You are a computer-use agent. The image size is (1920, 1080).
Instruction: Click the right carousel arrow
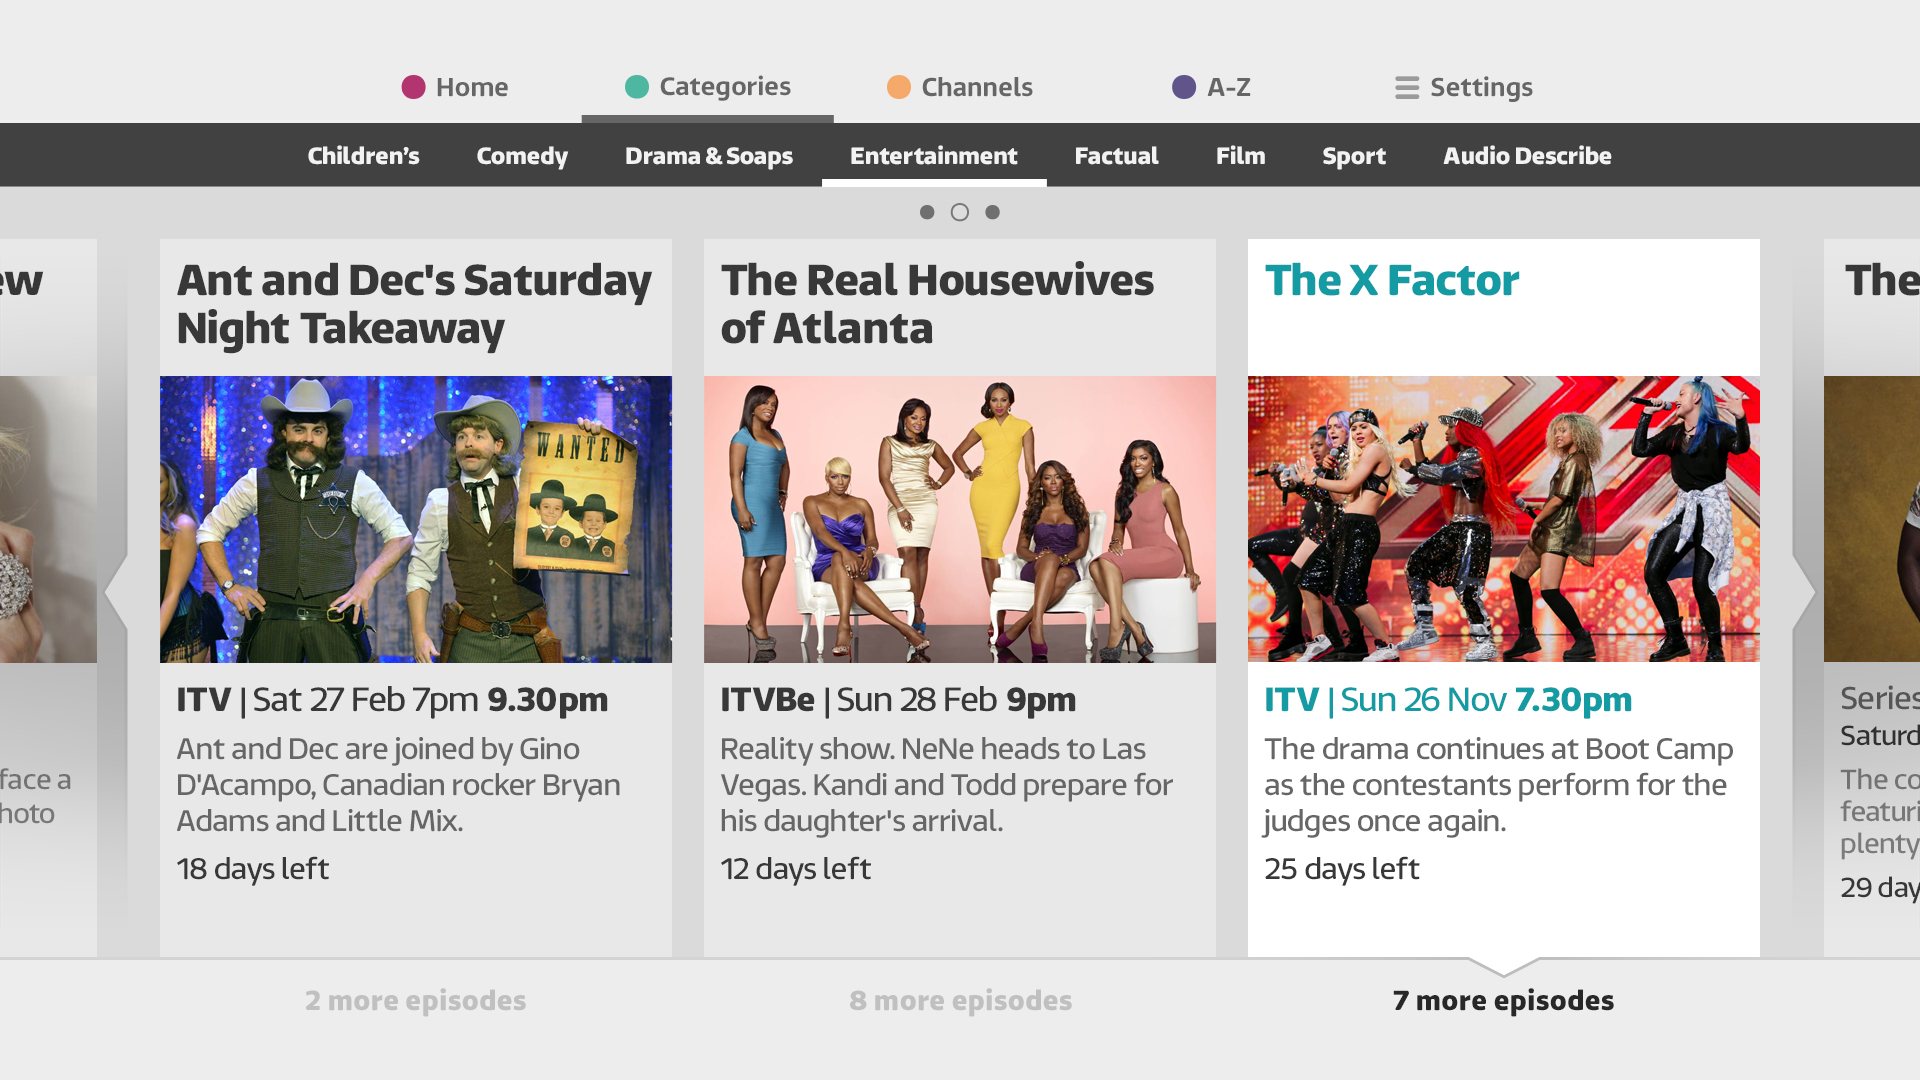click(x=1804, y=592)
